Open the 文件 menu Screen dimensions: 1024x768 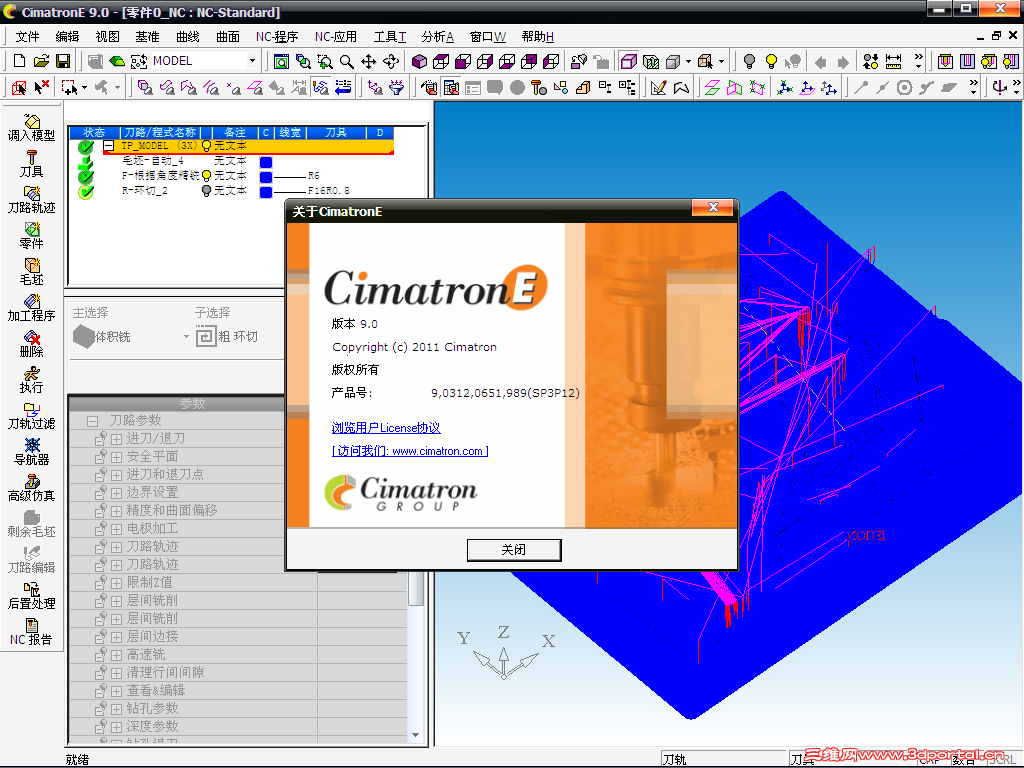click(27, 37)
